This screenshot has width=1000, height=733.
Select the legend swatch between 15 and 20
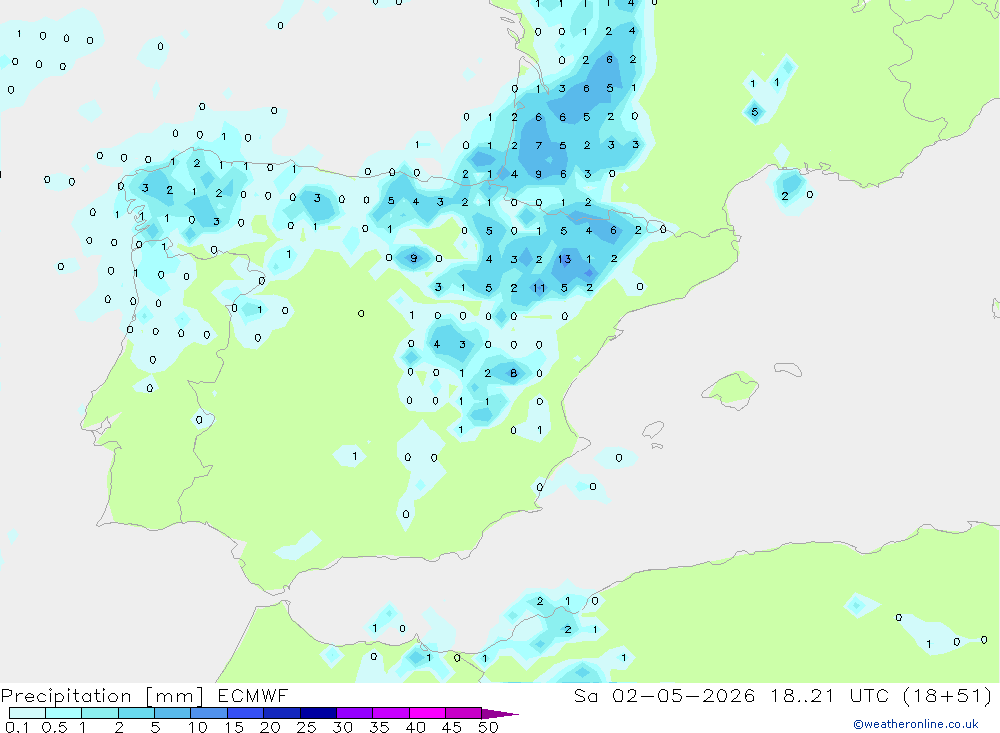[x=246, y=713]
